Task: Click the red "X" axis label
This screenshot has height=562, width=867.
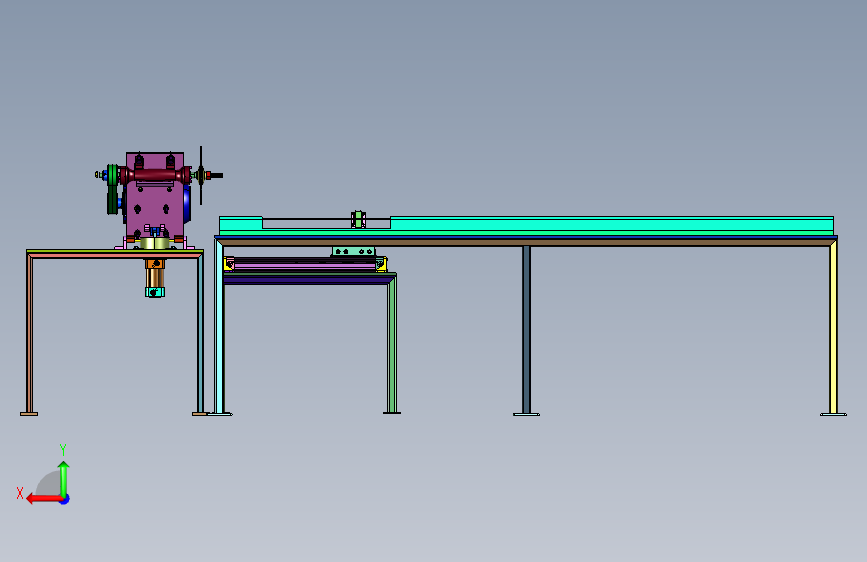Action: click(20, 493)
